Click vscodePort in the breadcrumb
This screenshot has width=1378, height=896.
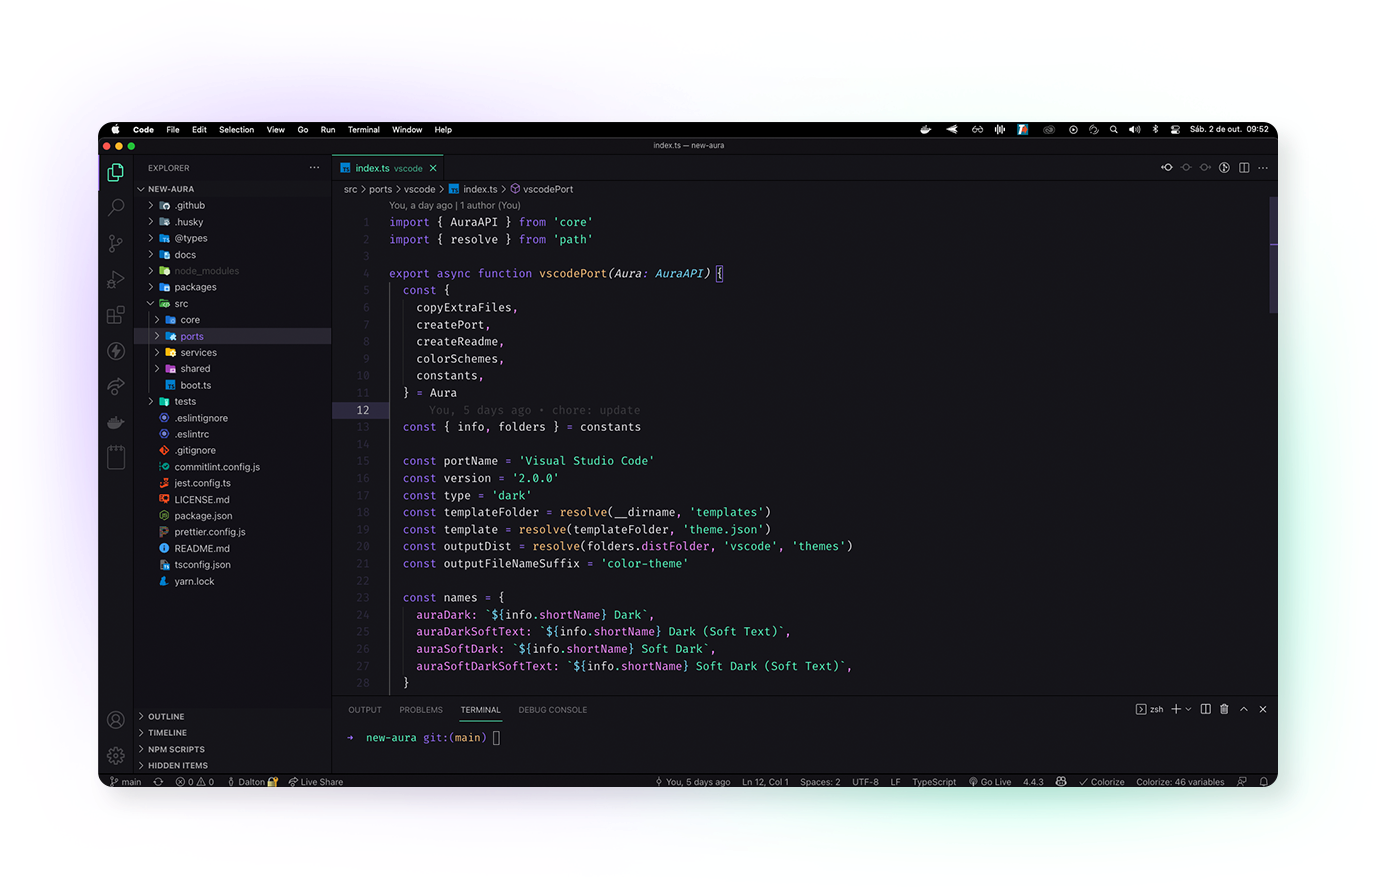[542, 189]
